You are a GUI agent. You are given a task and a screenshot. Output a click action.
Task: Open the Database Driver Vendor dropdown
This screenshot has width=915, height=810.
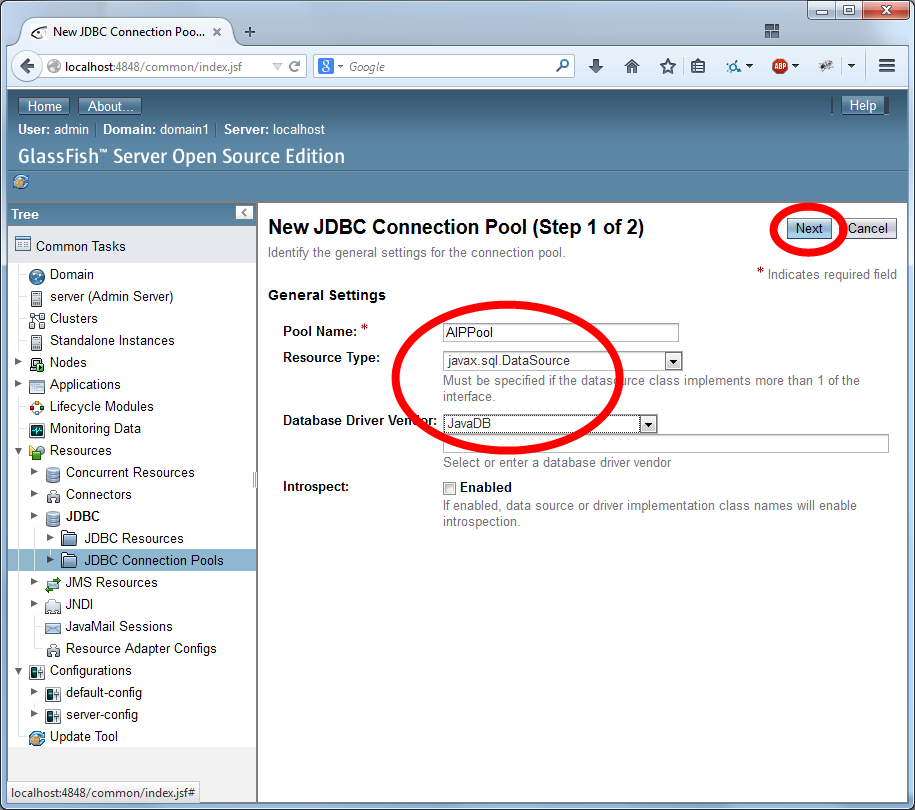[648, 423]
